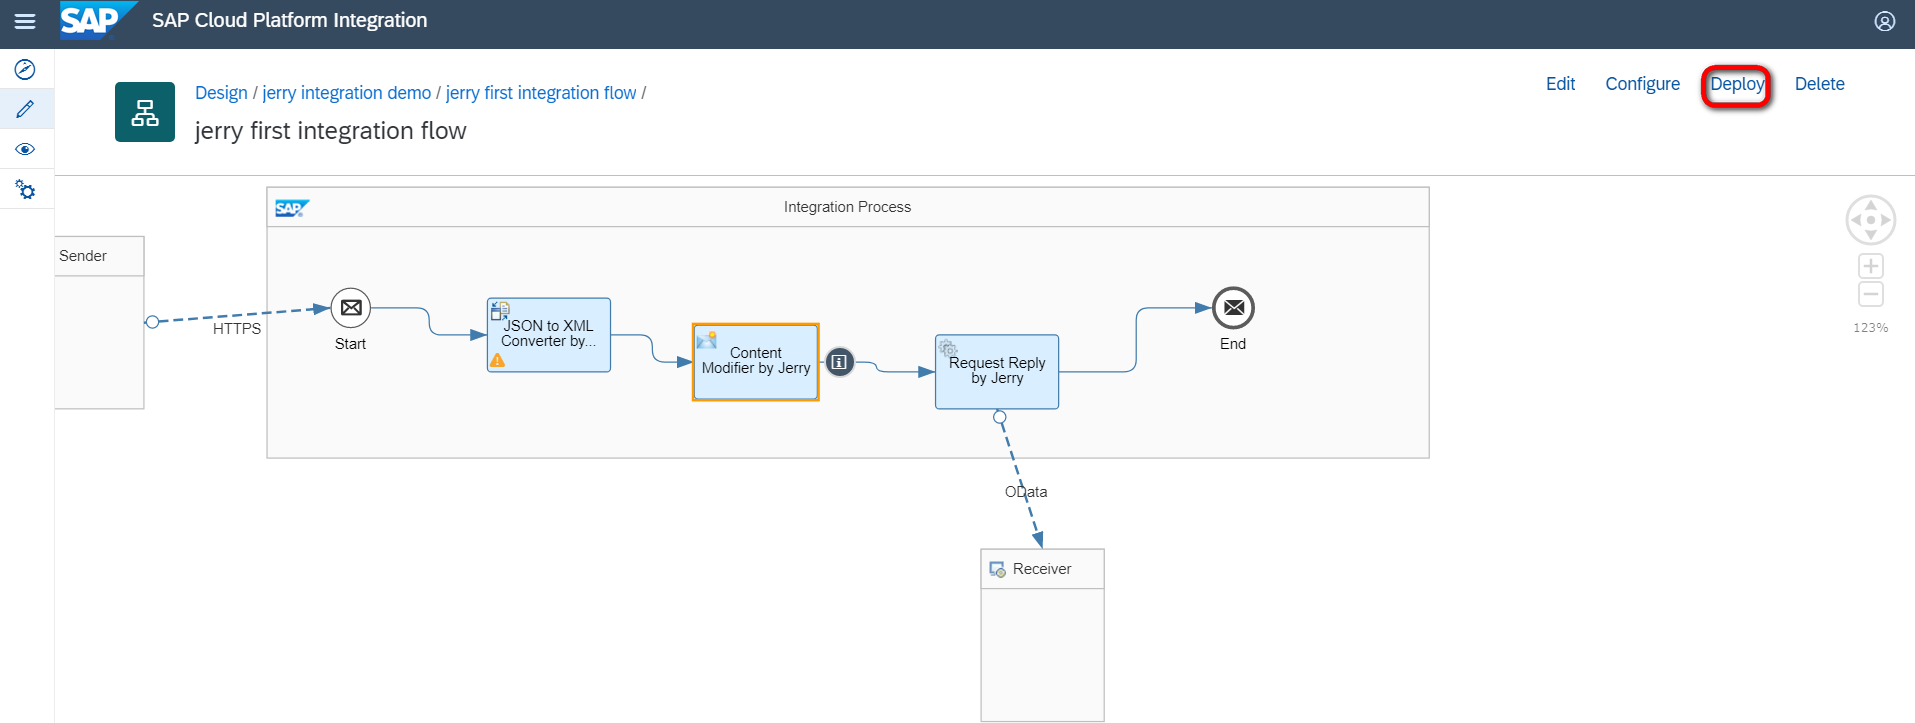Select the Request Reply by Jerry step

point(997,371)
